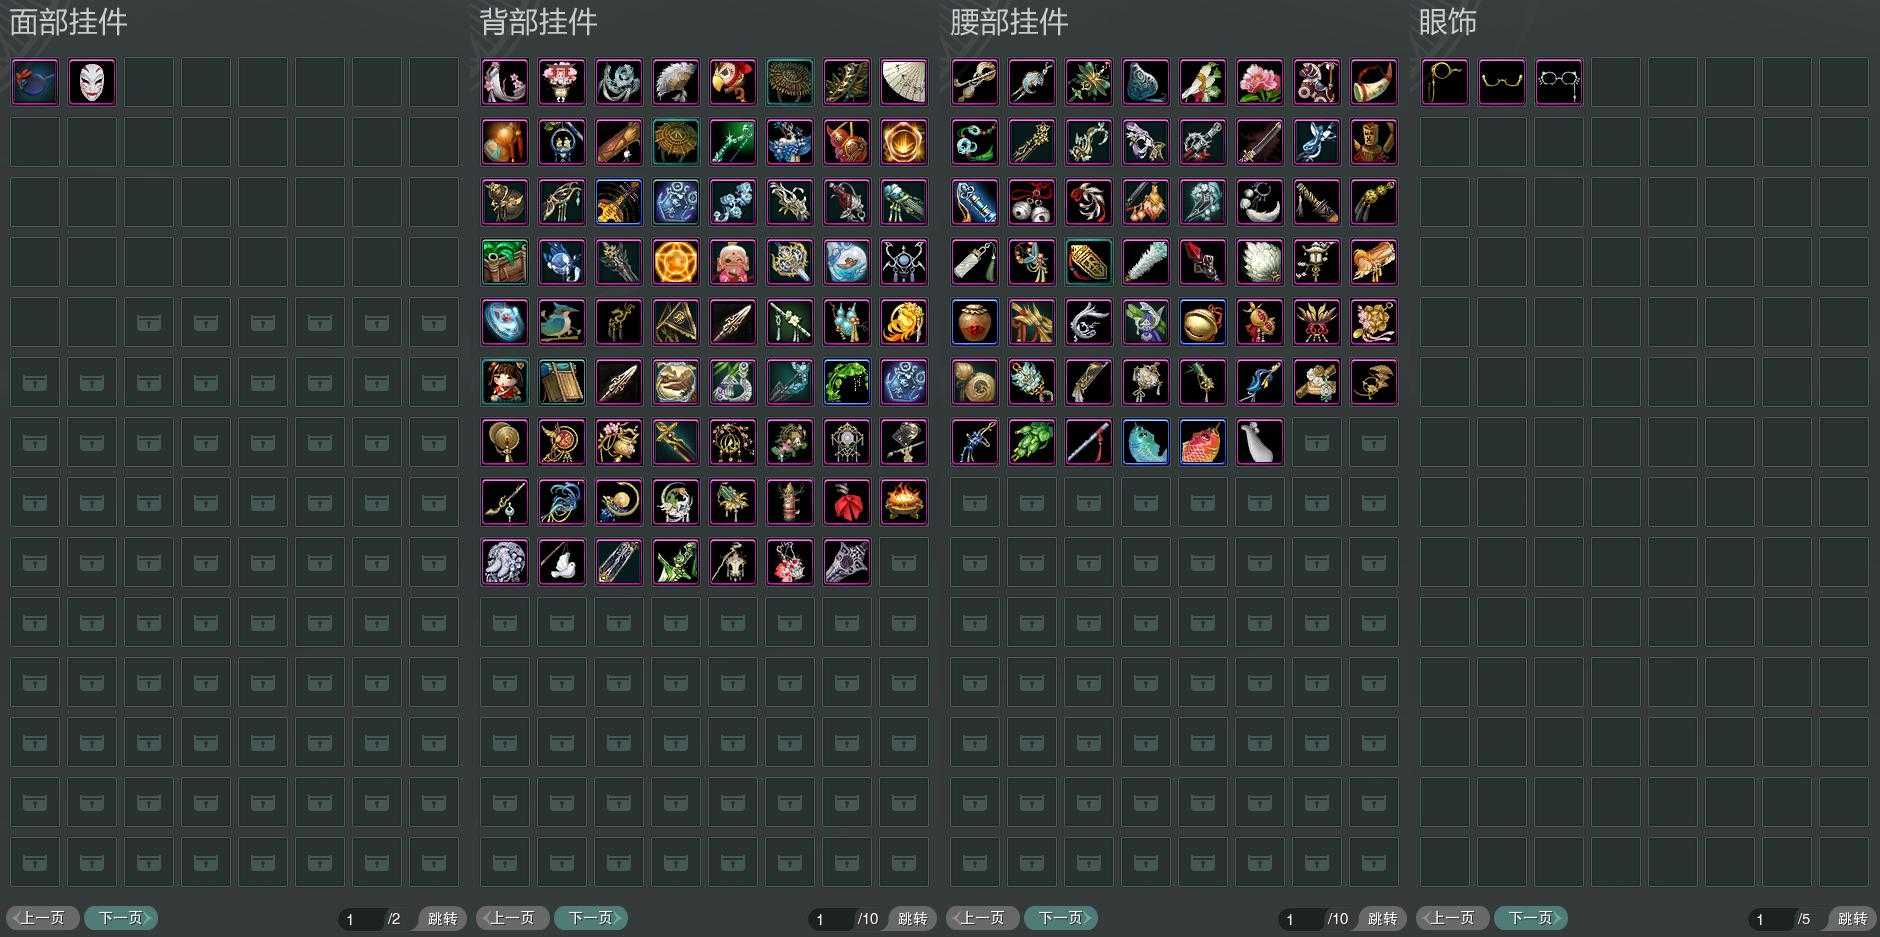Image resolution: width=1880 pixels, height=937 pixels.
Task: Pick the pink-haired doll back pendant
Action: click(733, 262)
